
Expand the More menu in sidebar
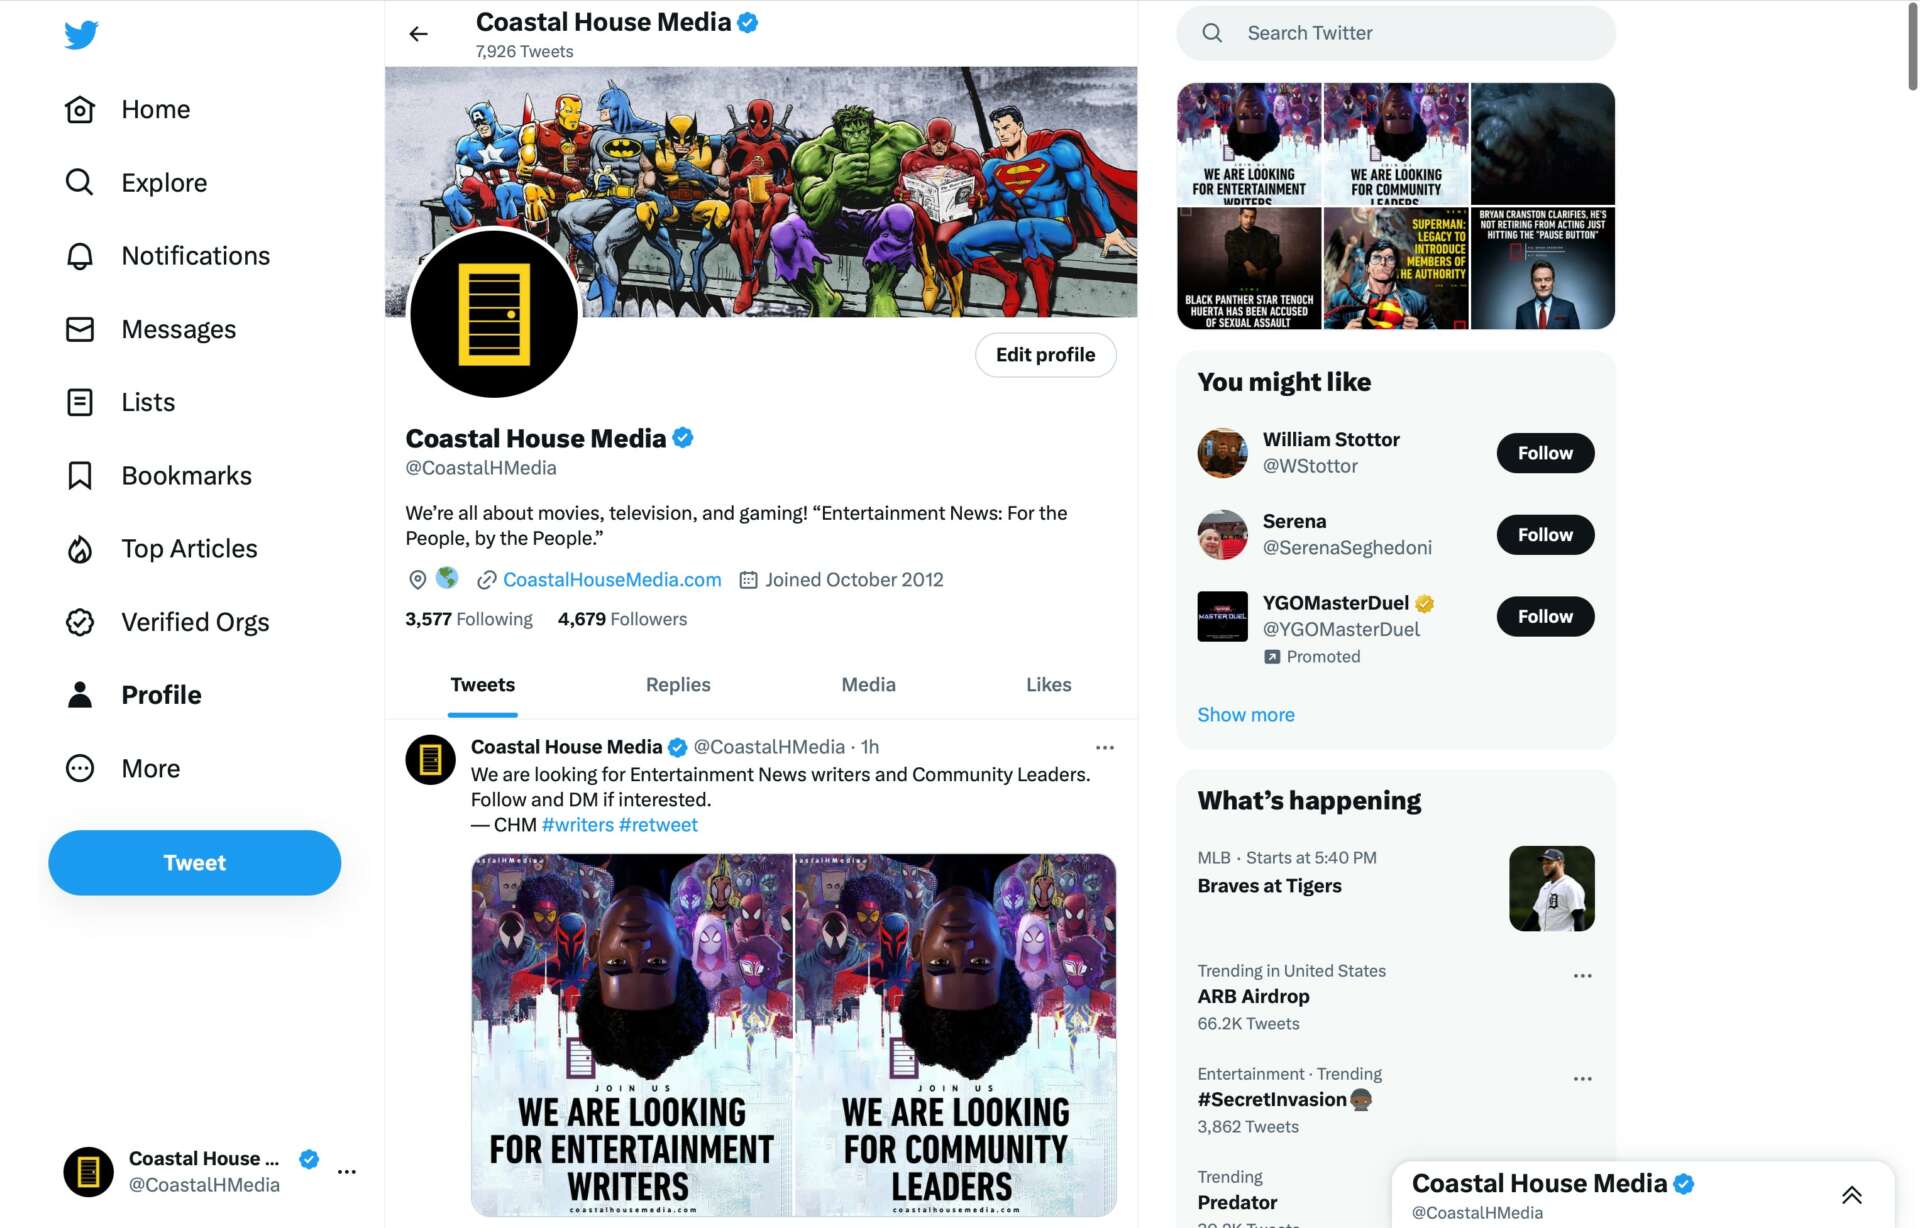(x=122, y=768)
